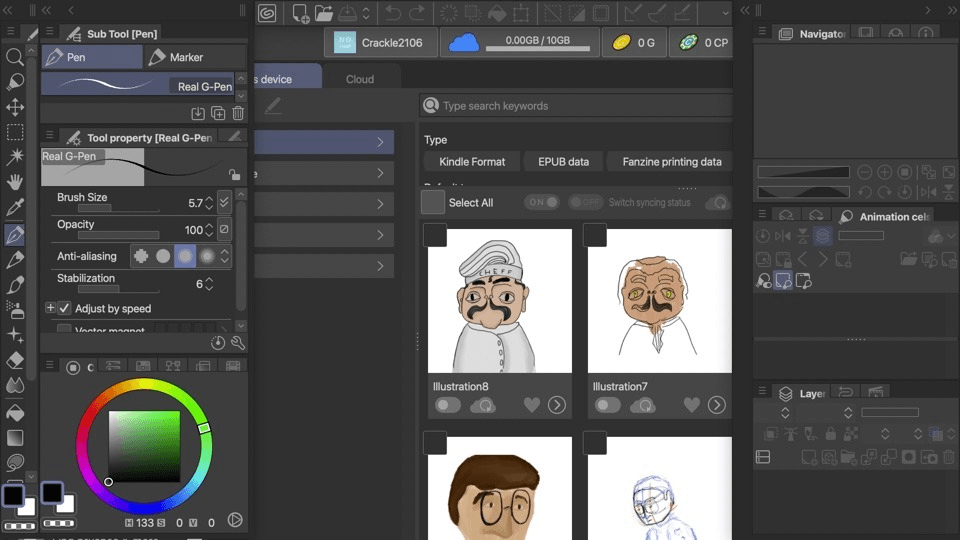Open the Illustration8 chef thumbnail
The image size is (960, 540).
tap(500, 301)
